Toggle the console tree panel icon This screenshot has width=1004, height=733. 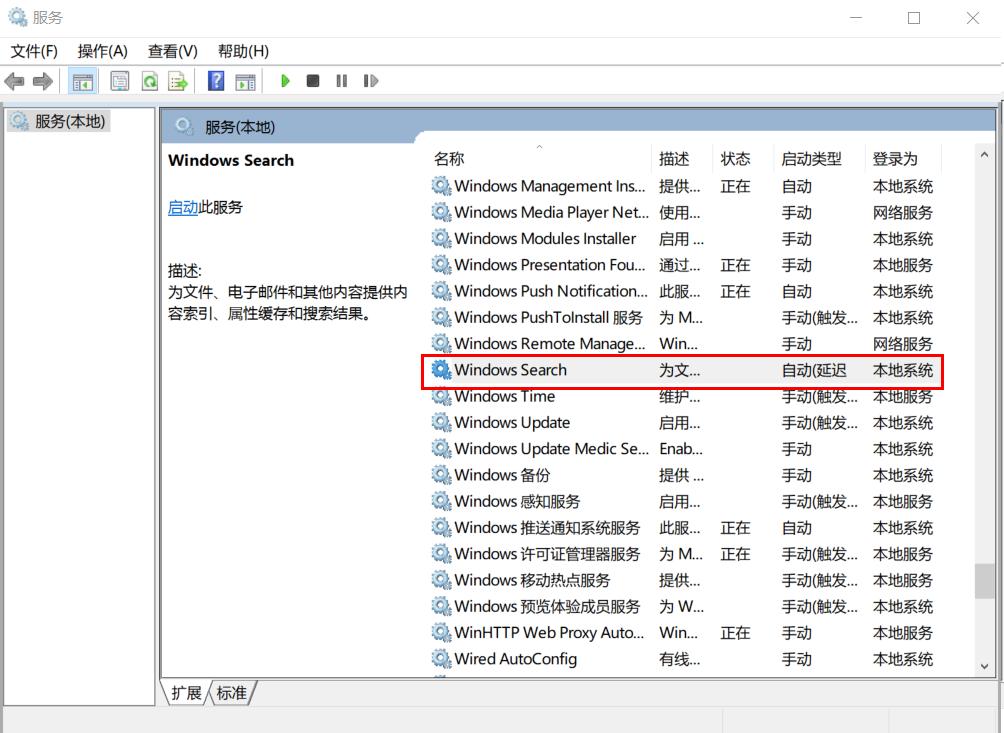[x=84, y=81]
